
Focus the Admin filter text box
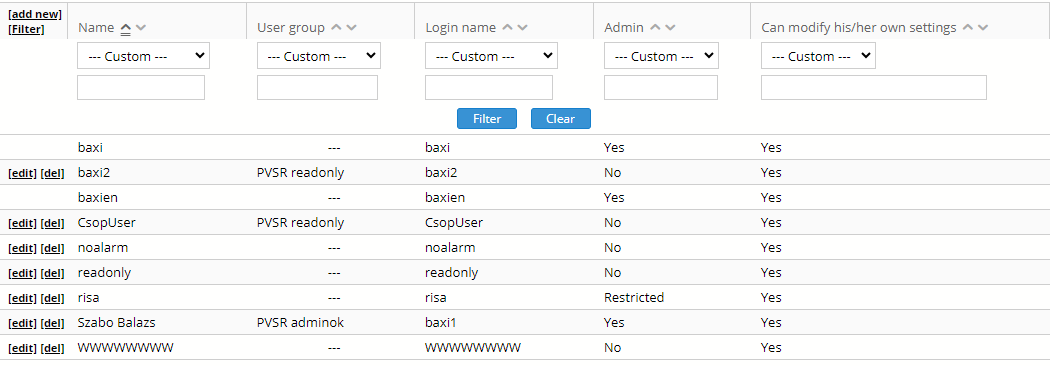(661, 87)
